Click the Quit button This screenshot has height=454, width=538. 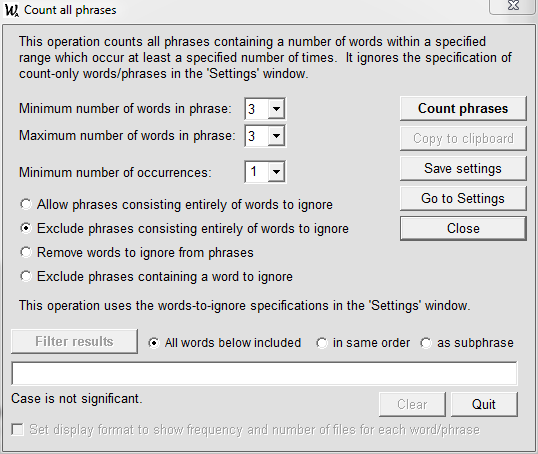click(x=484, y=404)
